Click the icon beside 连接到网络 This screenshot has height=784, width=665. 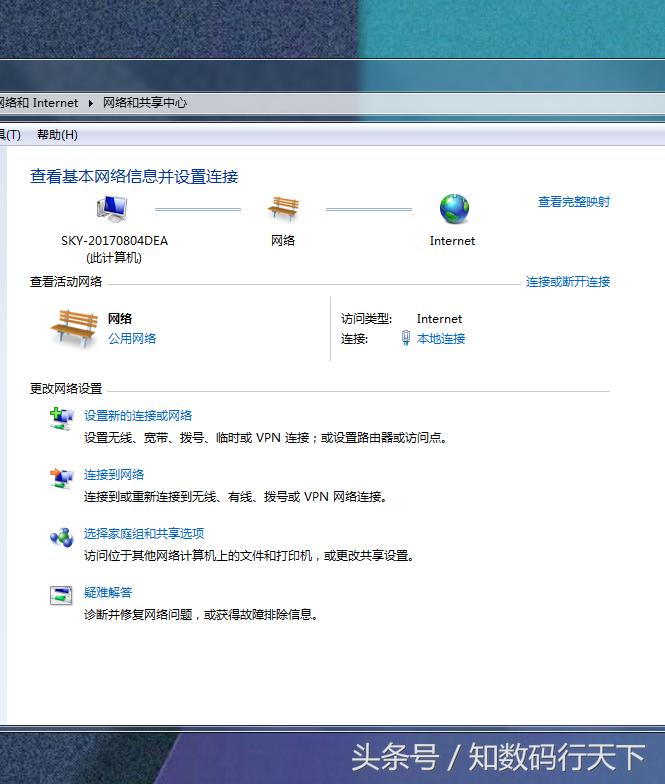61,478
